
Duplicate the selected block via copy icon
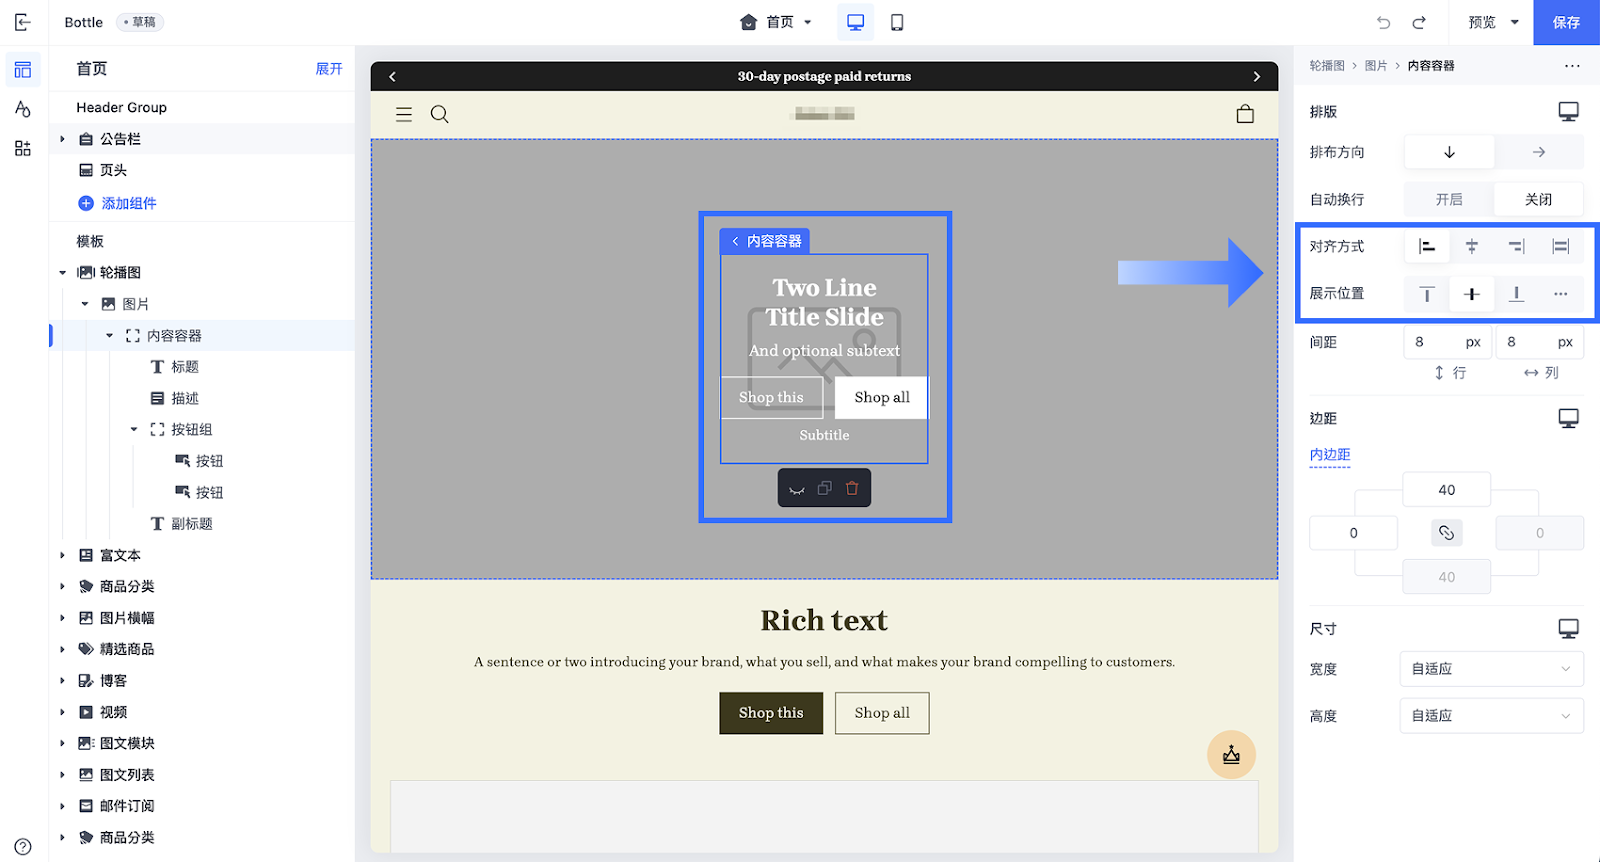click(x=825, y=488)
